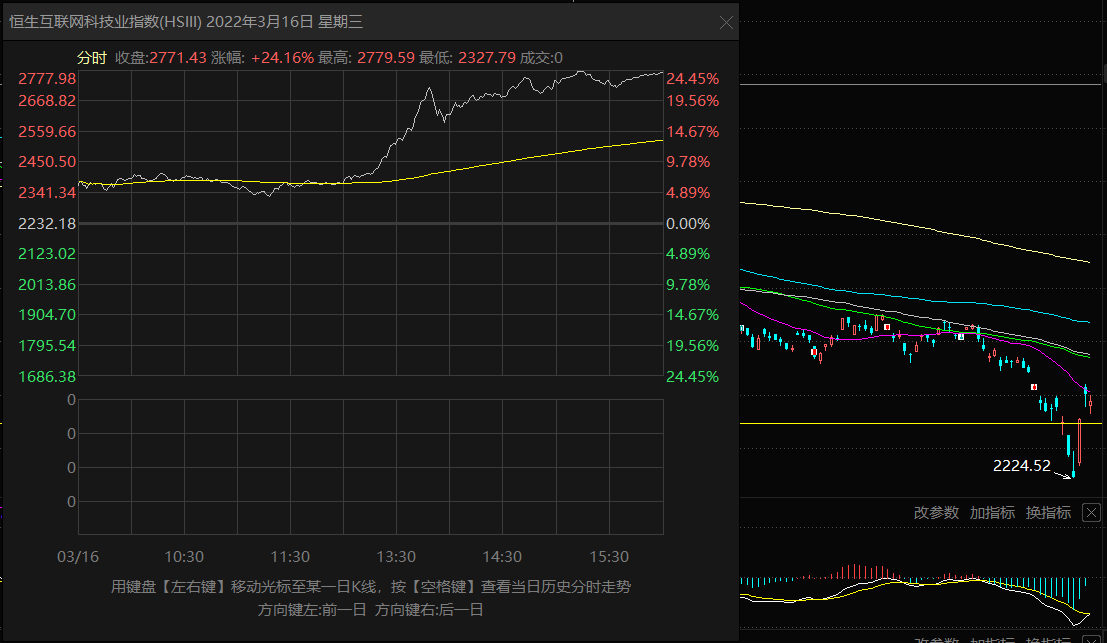The height and width of the screenshot is (643, 1107).
Task: Click the 2559.66 price axis label
Action: 47,132
